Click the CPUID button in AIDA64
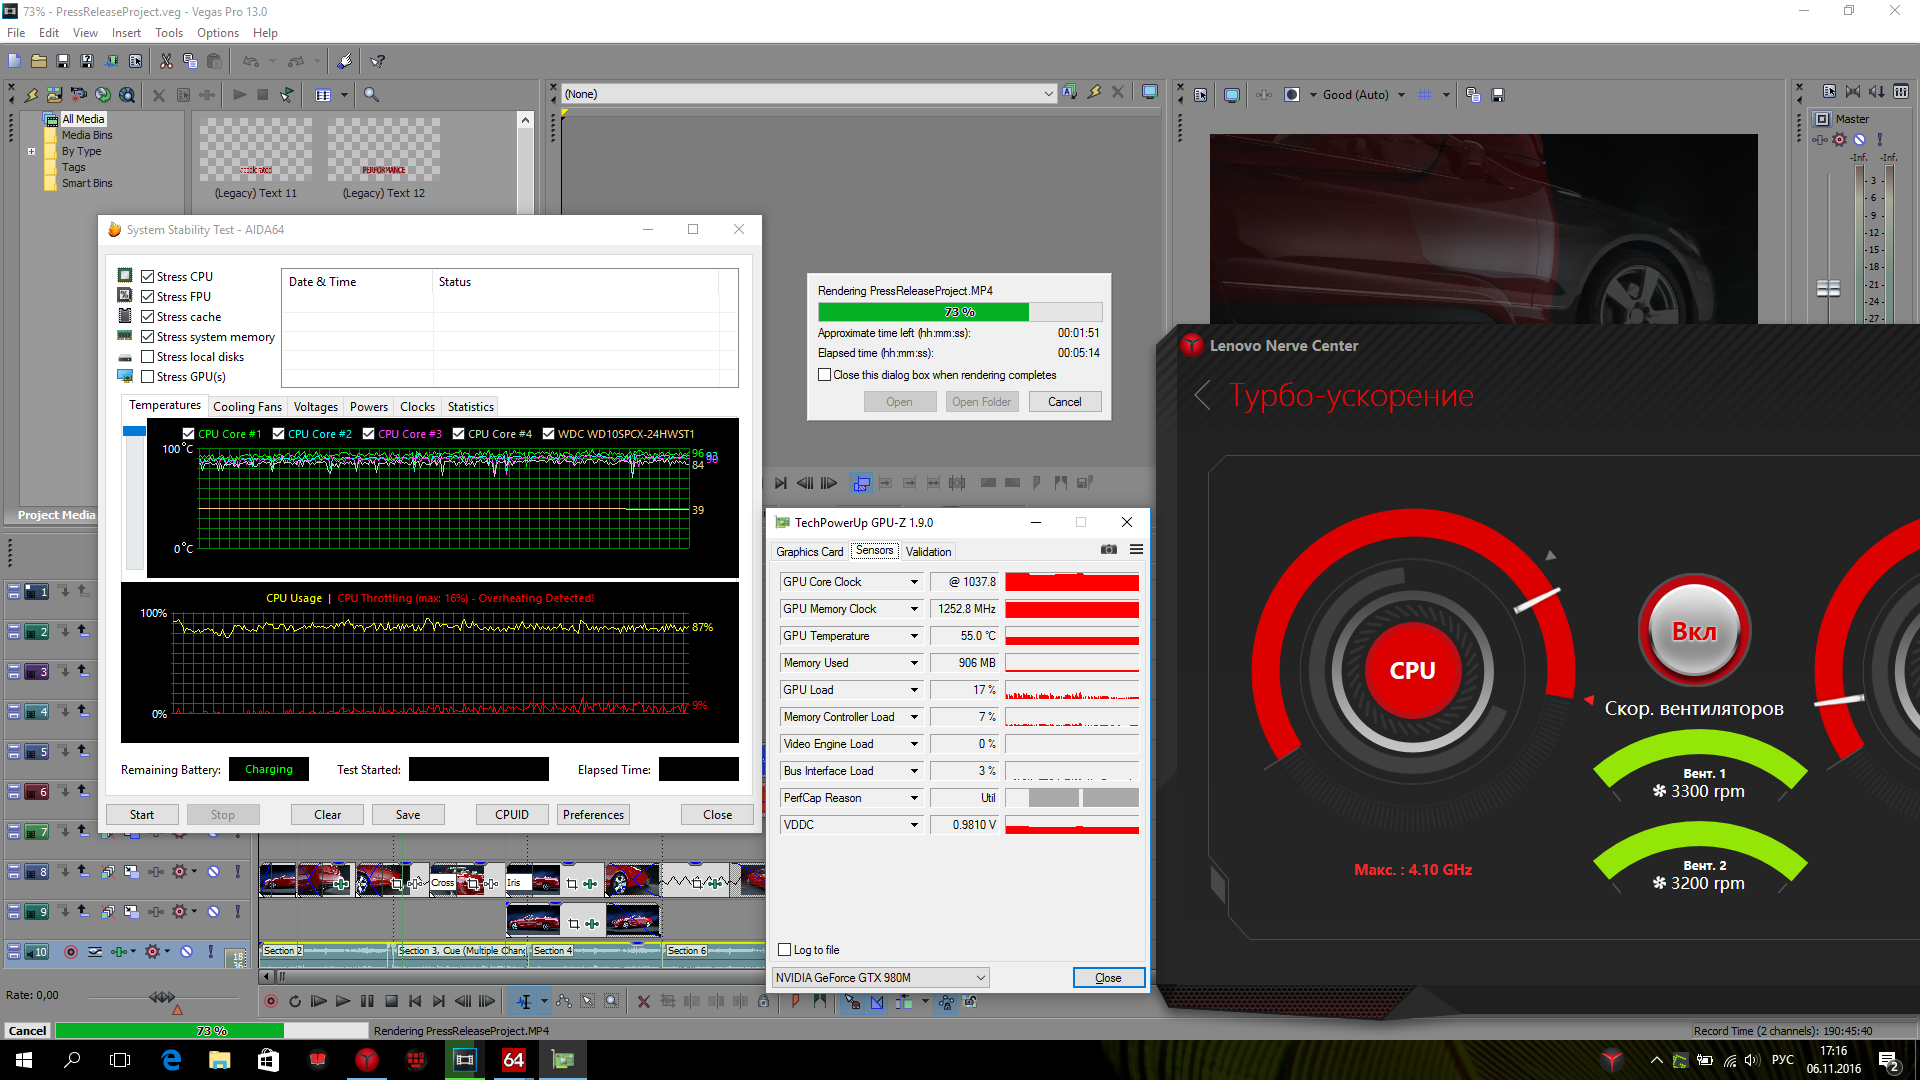This screenshot has height=1080, width=1920. (512, 815)
